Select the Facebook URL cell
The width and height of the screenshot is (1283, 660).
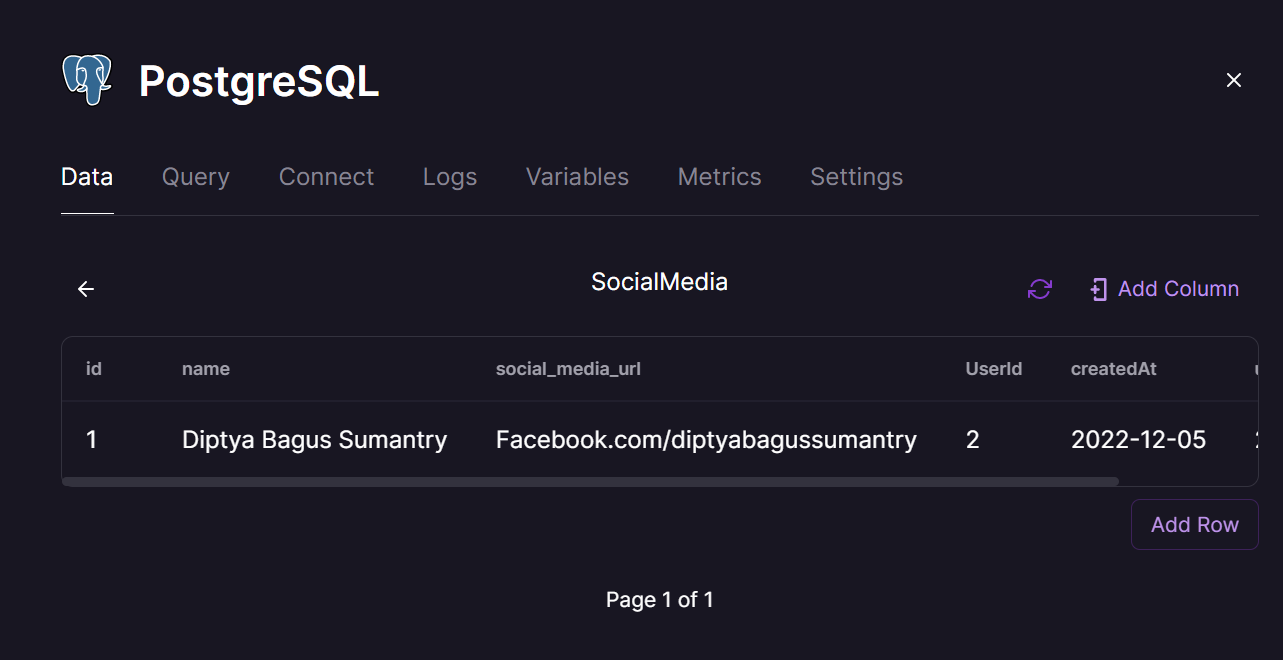[705, 439]
